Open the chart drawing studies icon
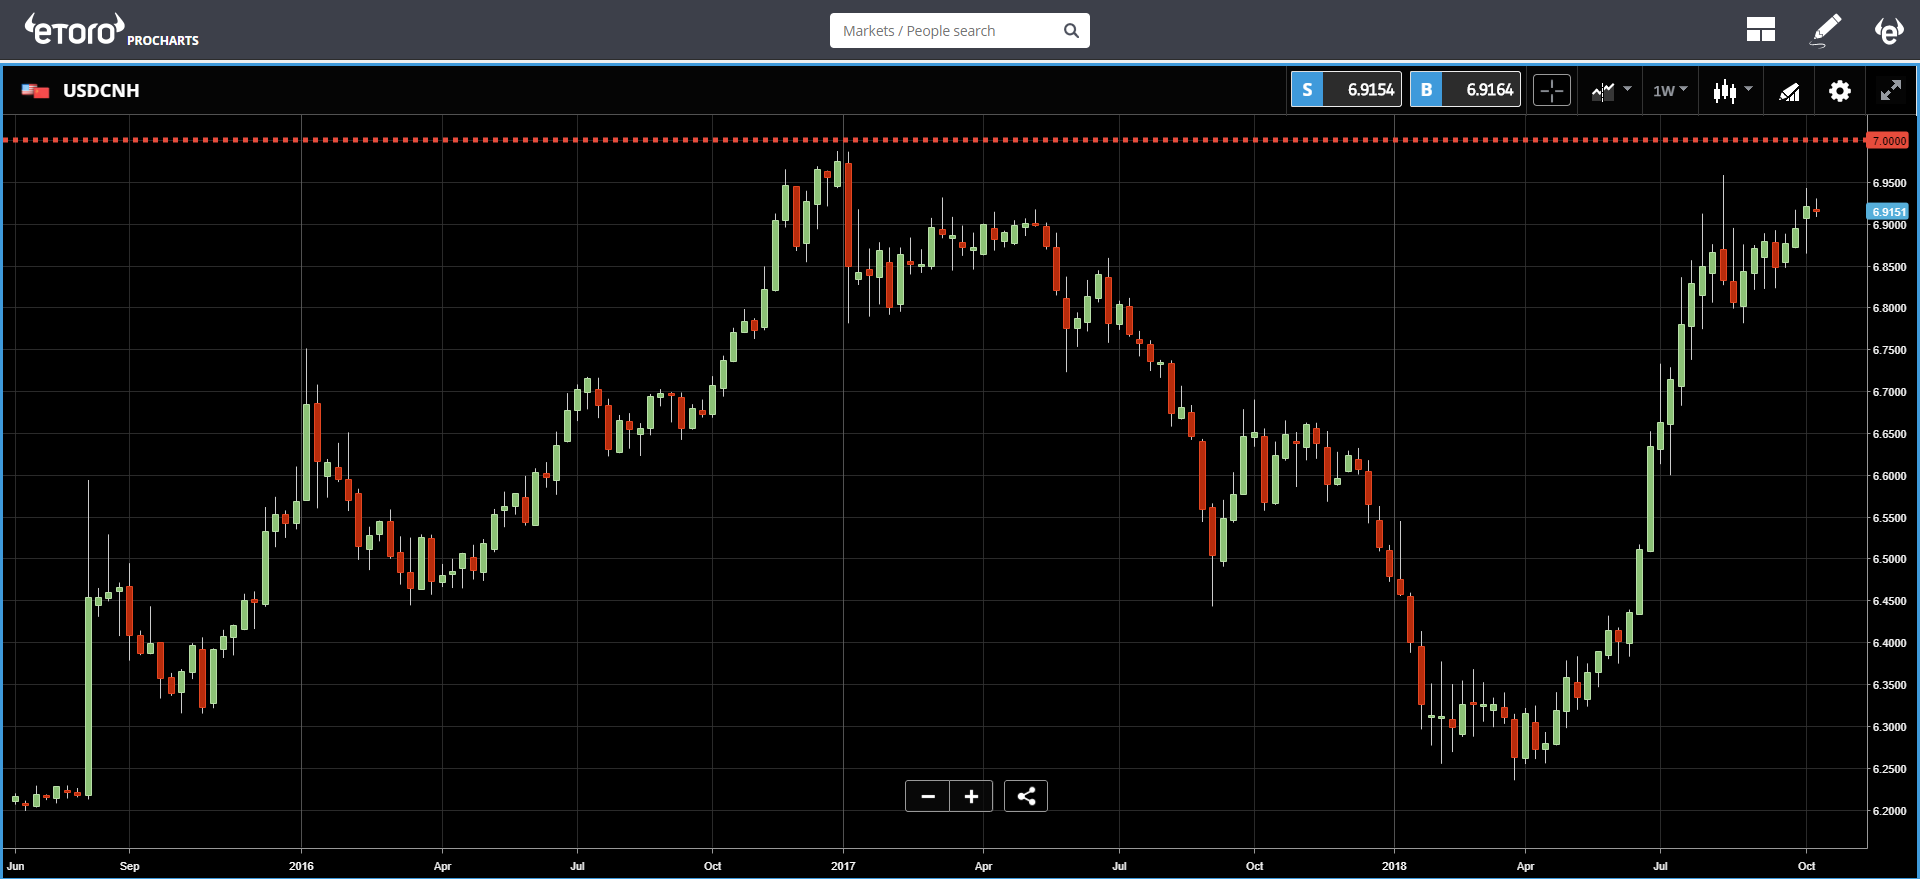The image size is (1920, 879). point(1789,92)
